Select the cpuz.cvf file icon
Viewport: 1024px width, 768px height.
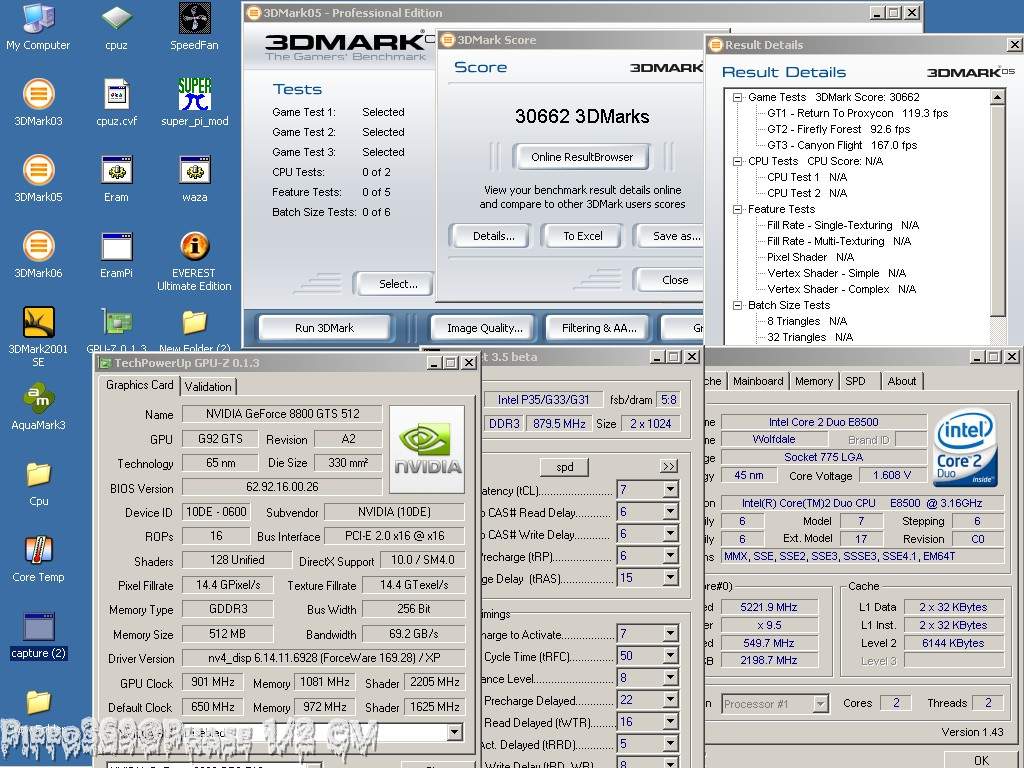(116, 102)
